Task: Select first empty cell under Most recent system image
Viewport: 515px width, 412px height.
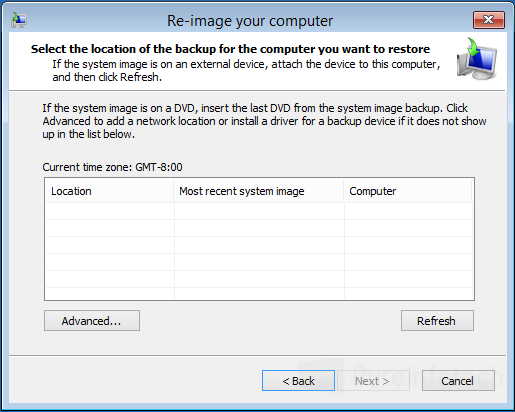Action: point(259,211)
